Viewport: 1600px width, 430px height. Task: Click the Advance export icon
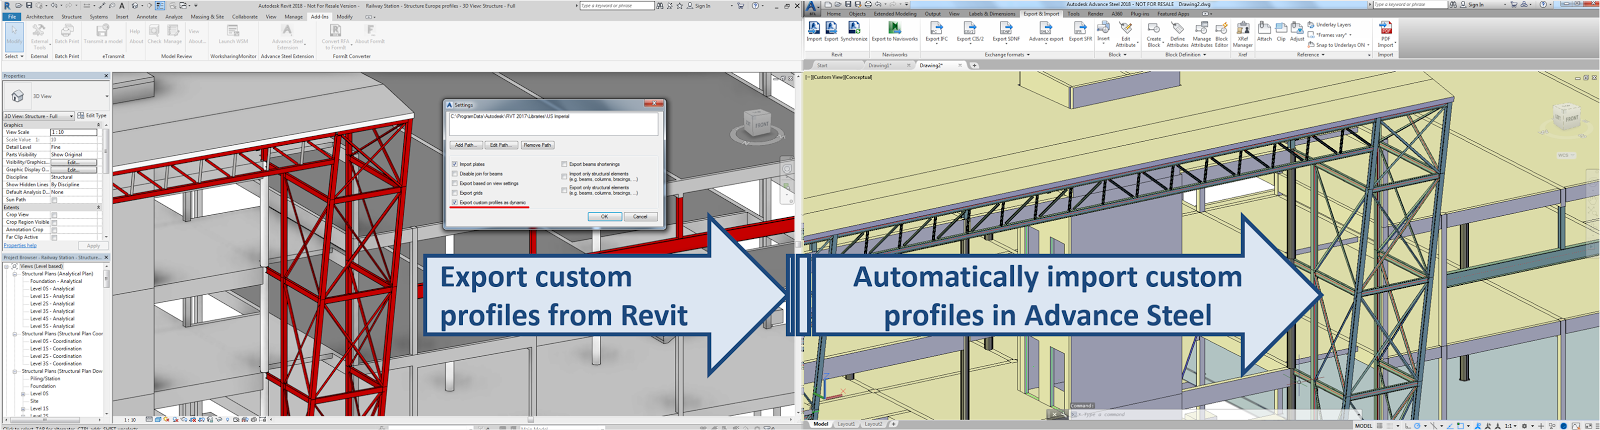(x=1046, y=32)
